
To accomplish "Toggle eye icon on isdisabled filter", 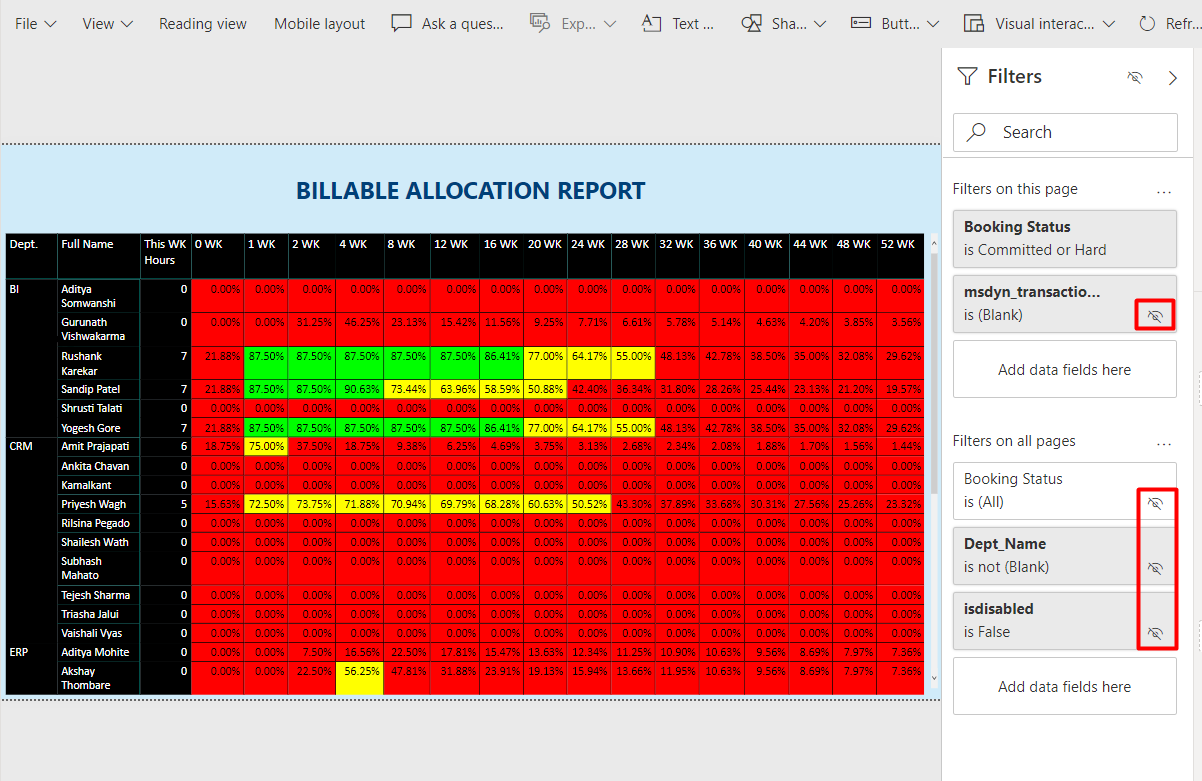I will tap(1155, 633).
